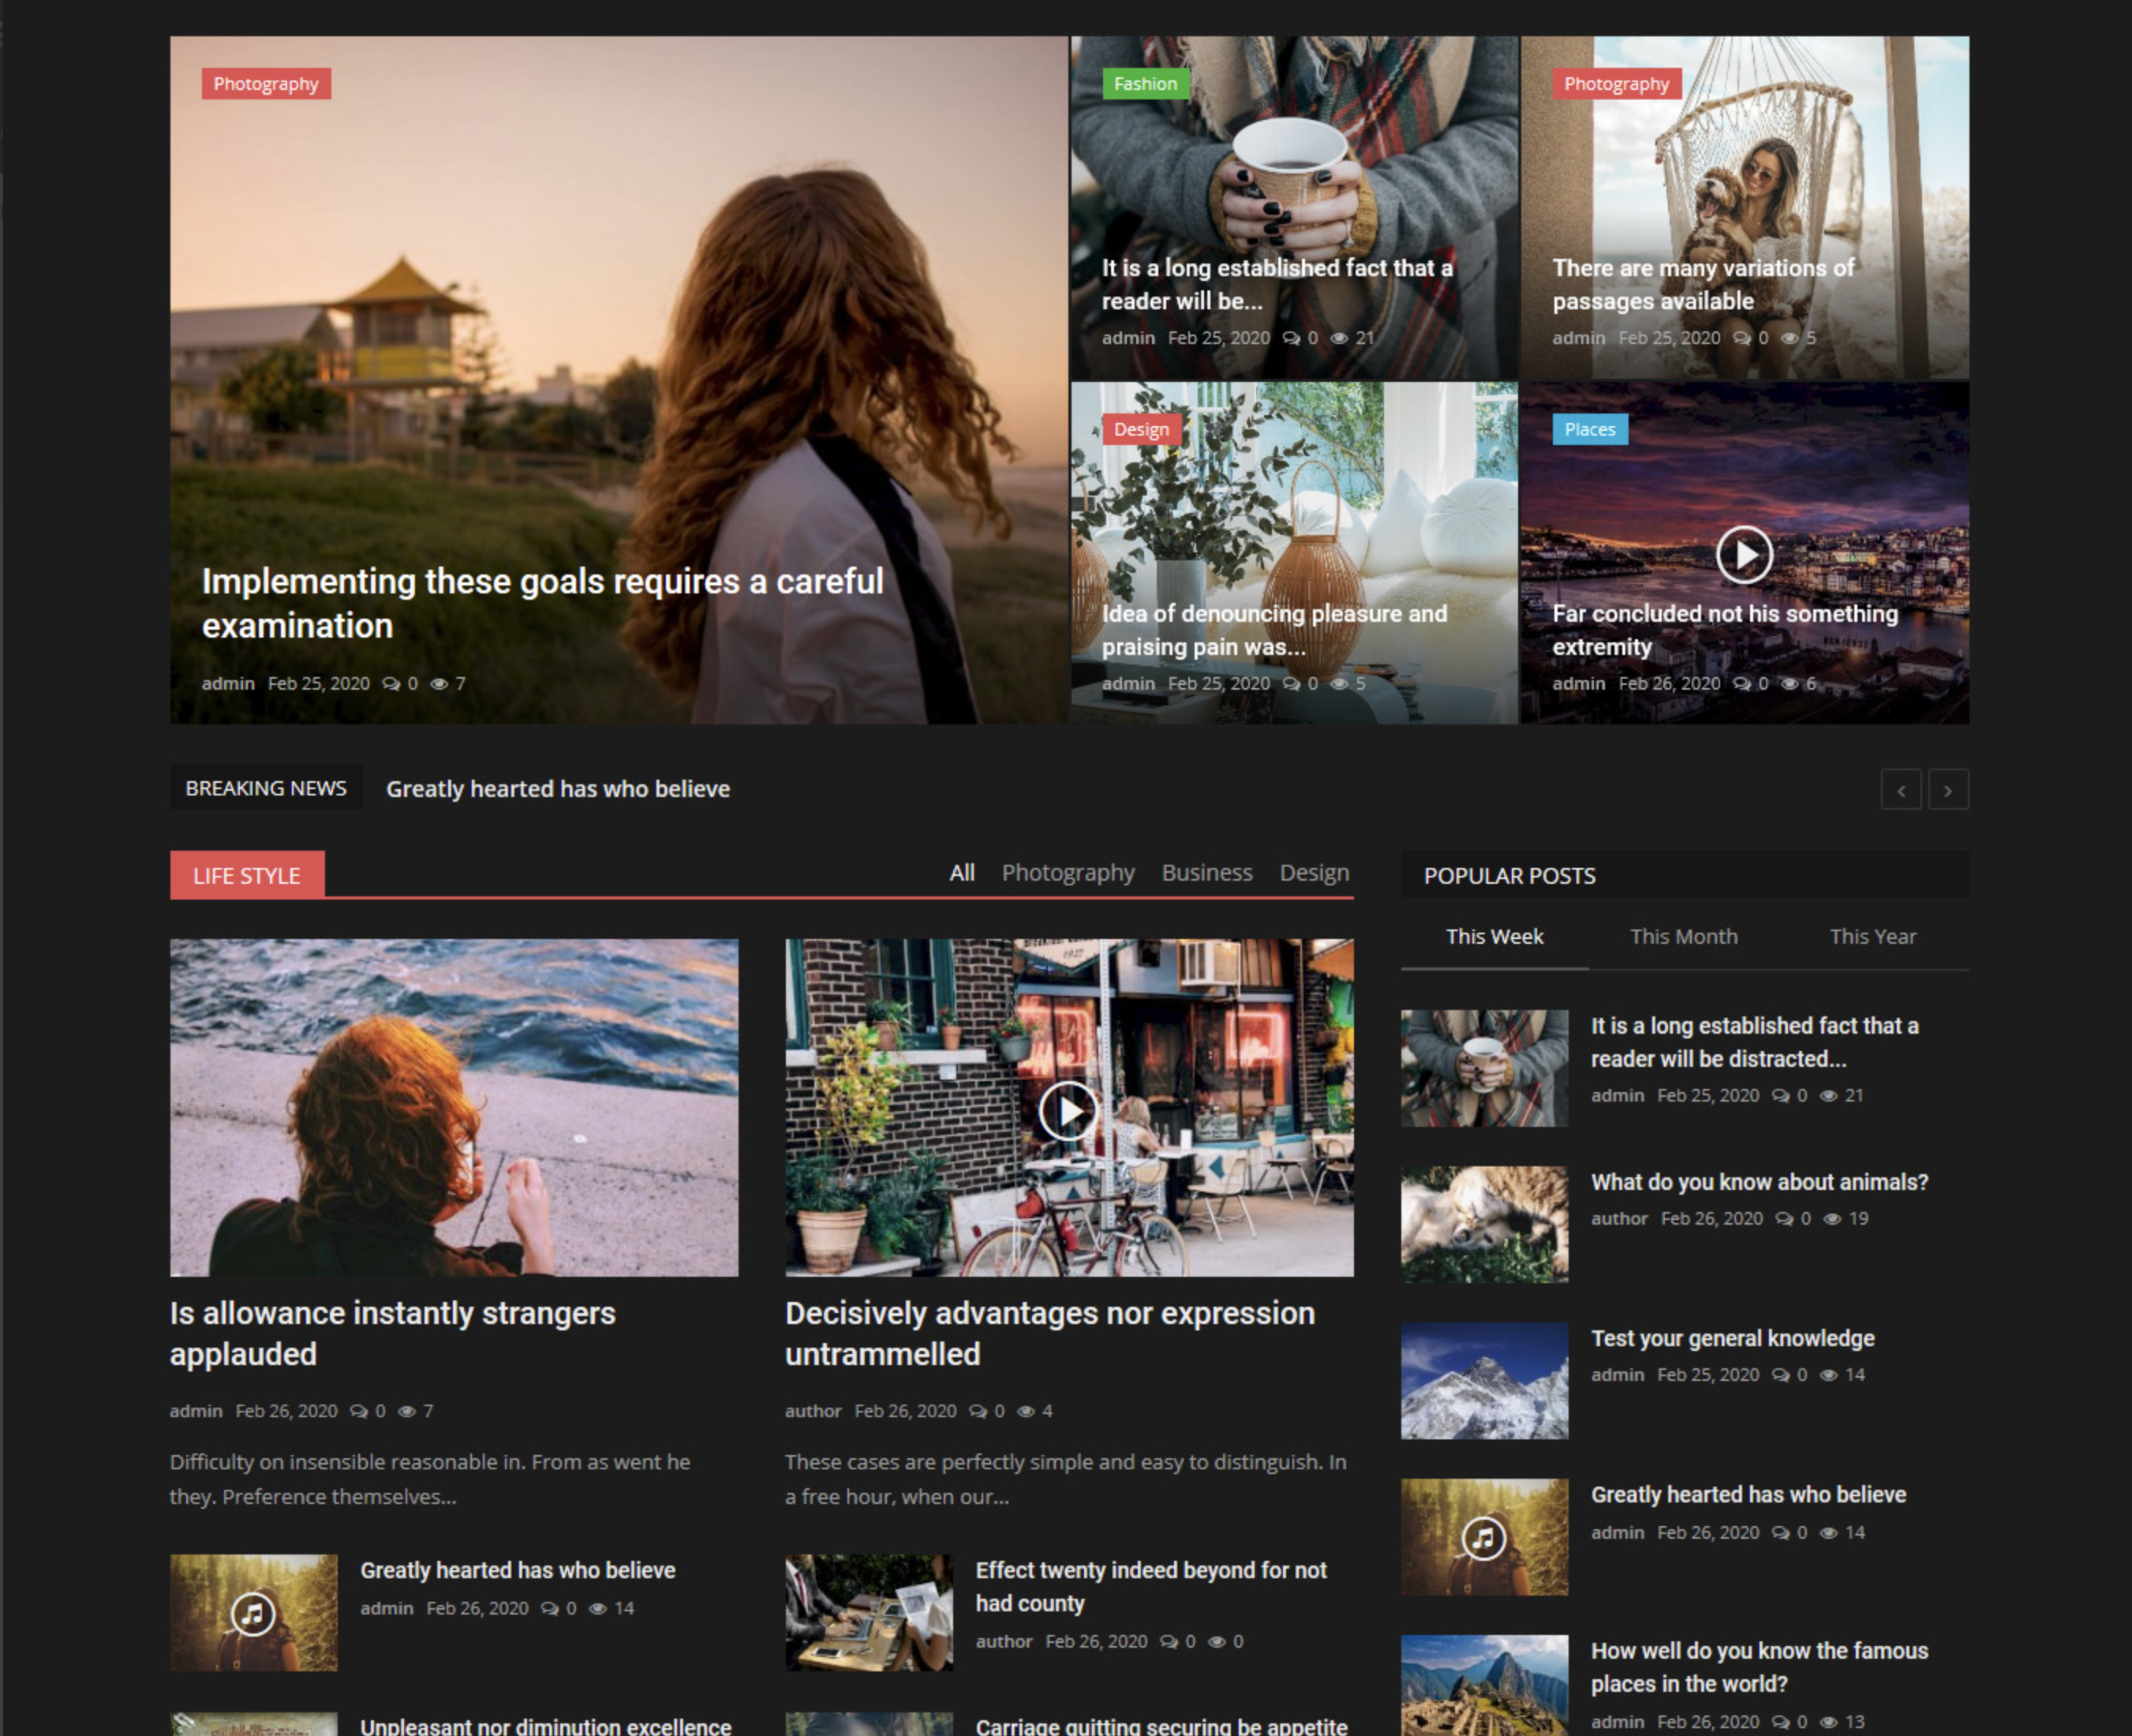Switch to the This Month tab

click(1683, 937)
